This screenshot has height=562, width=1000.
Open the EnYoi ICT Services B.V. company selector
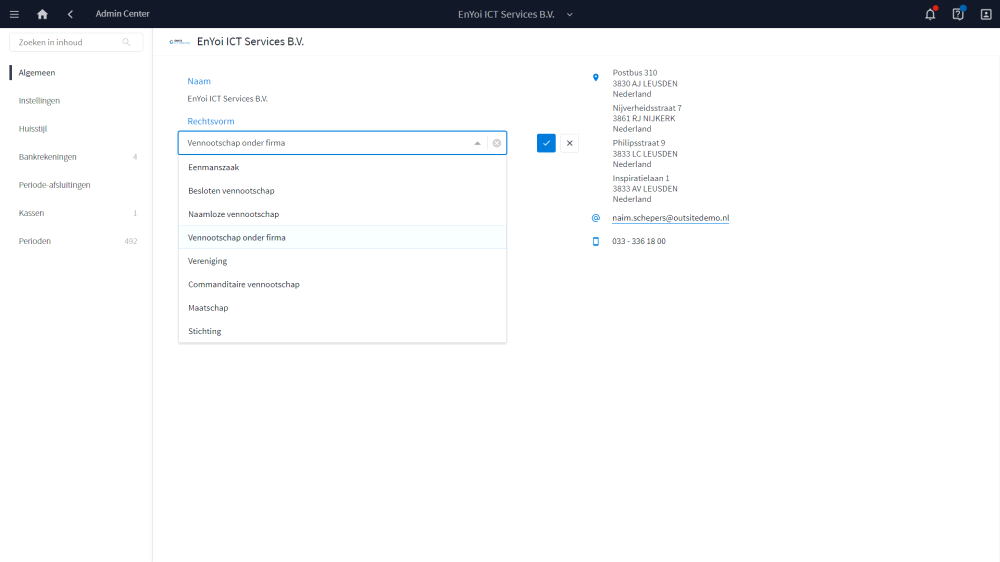tap(515, 14)
